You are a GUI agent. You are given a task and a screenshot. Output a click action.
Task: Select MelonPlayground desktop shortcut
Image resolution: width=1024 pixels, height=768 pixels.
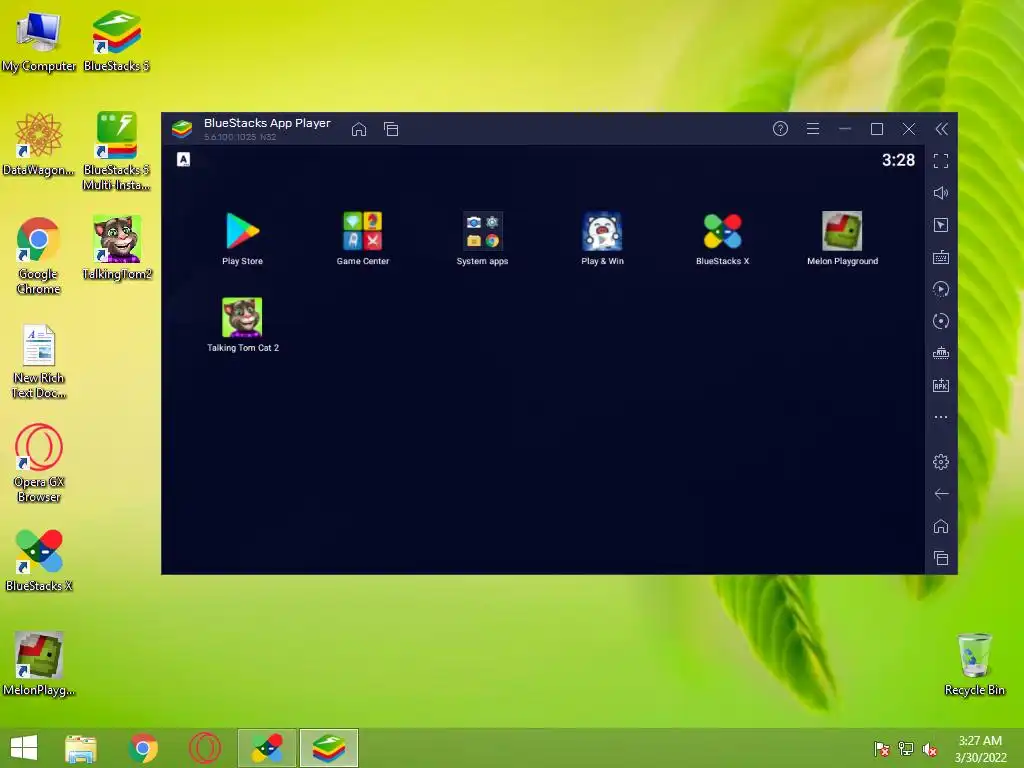[39, 664]
